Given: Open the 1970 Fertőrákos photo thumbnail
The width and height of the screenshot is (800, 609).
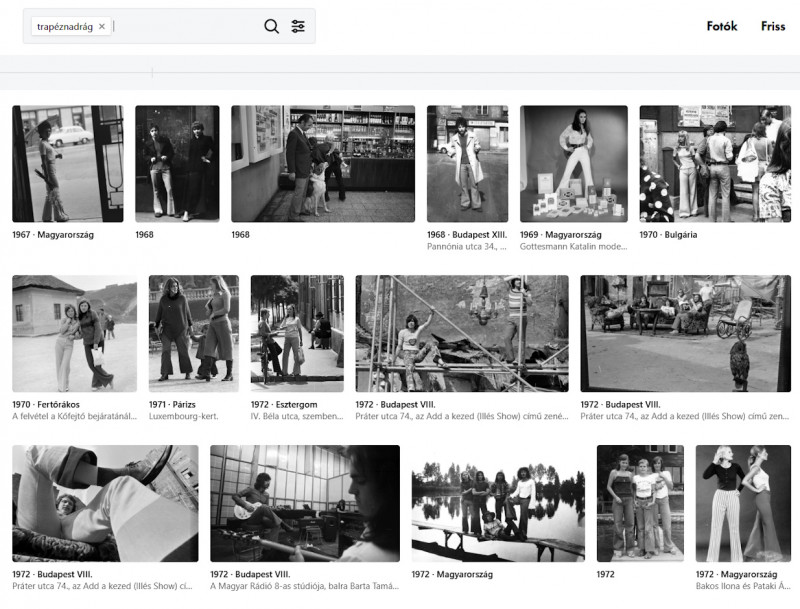Looking at the screenshot, I should 74,334.
